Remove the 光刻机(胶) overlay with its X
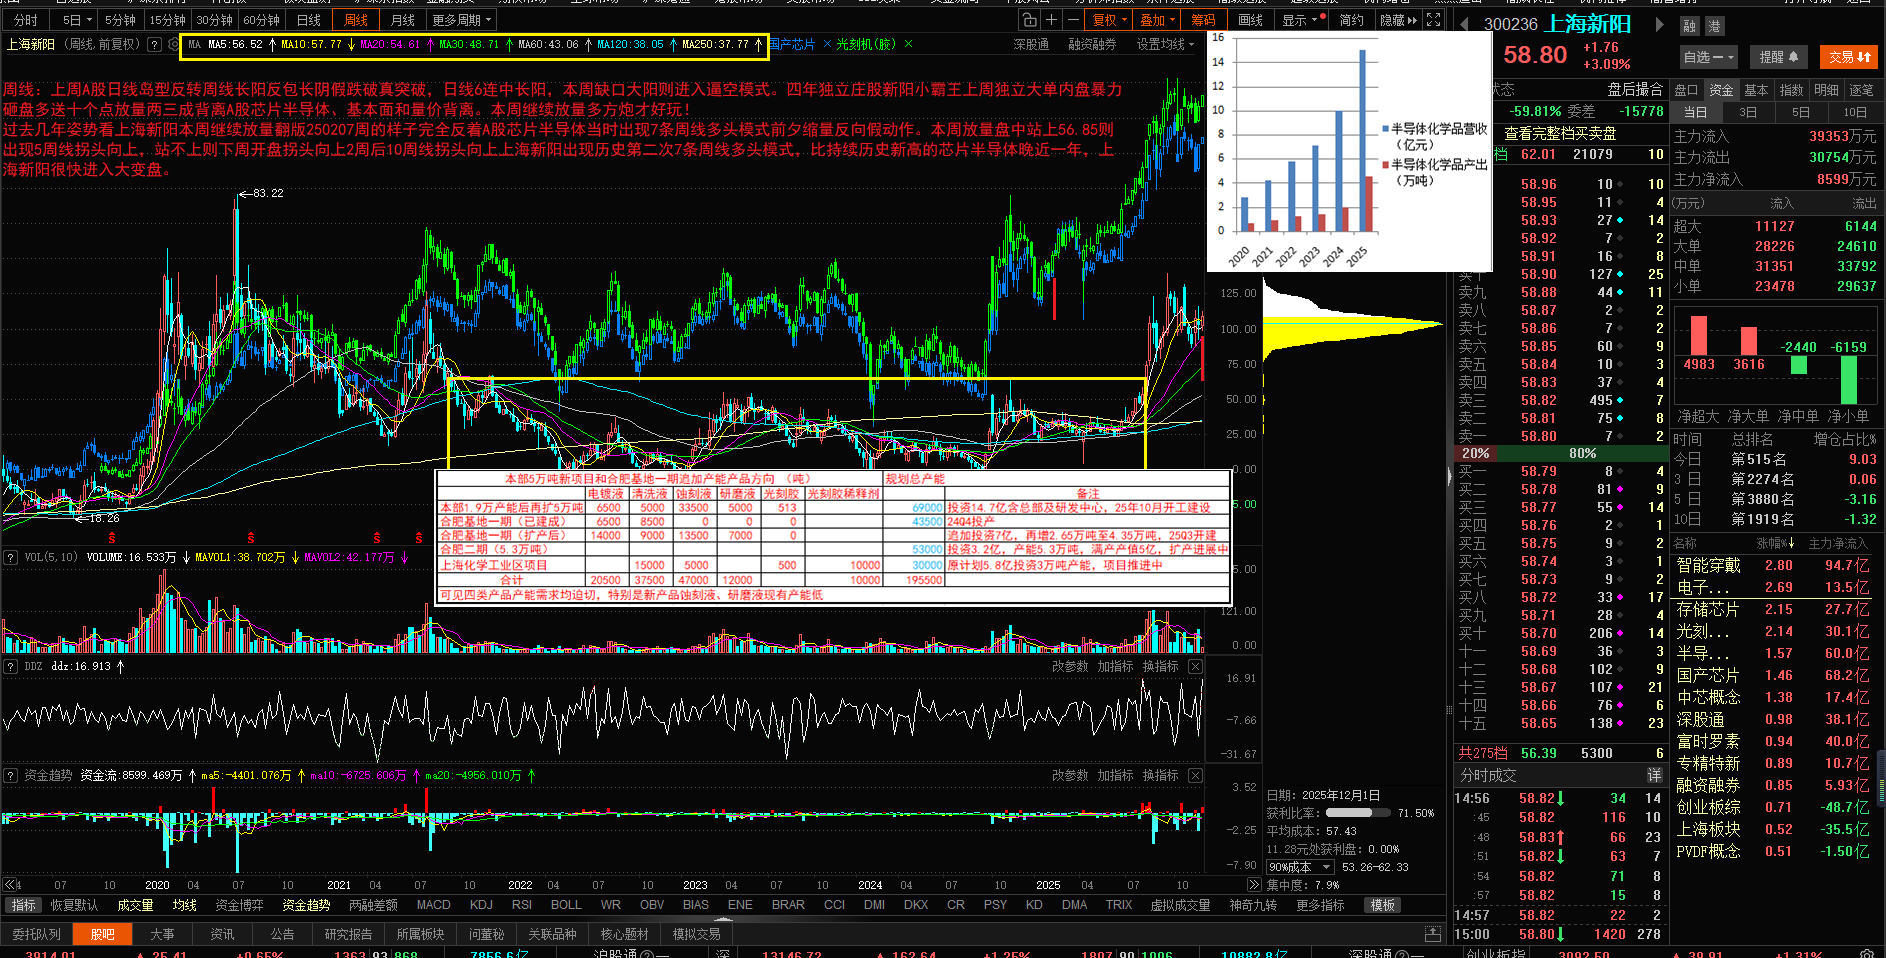 (x=908, y=44)
